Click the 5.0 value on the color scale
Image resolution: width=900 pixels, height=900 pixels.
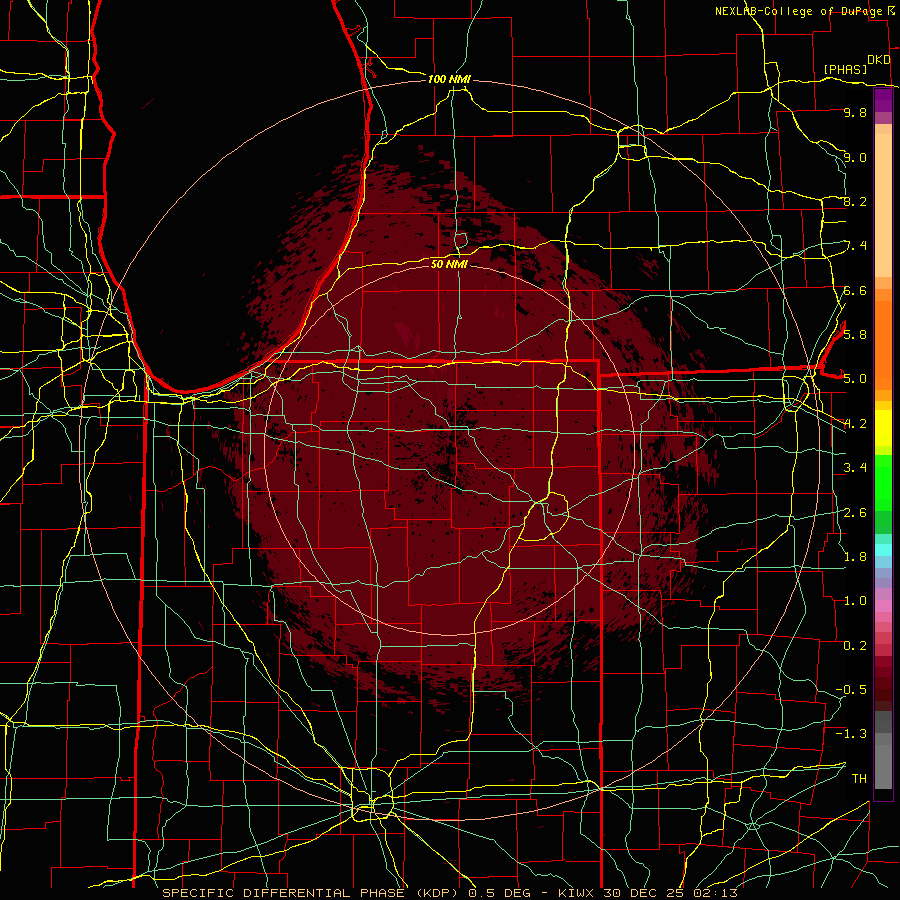[x=855, y=379]
